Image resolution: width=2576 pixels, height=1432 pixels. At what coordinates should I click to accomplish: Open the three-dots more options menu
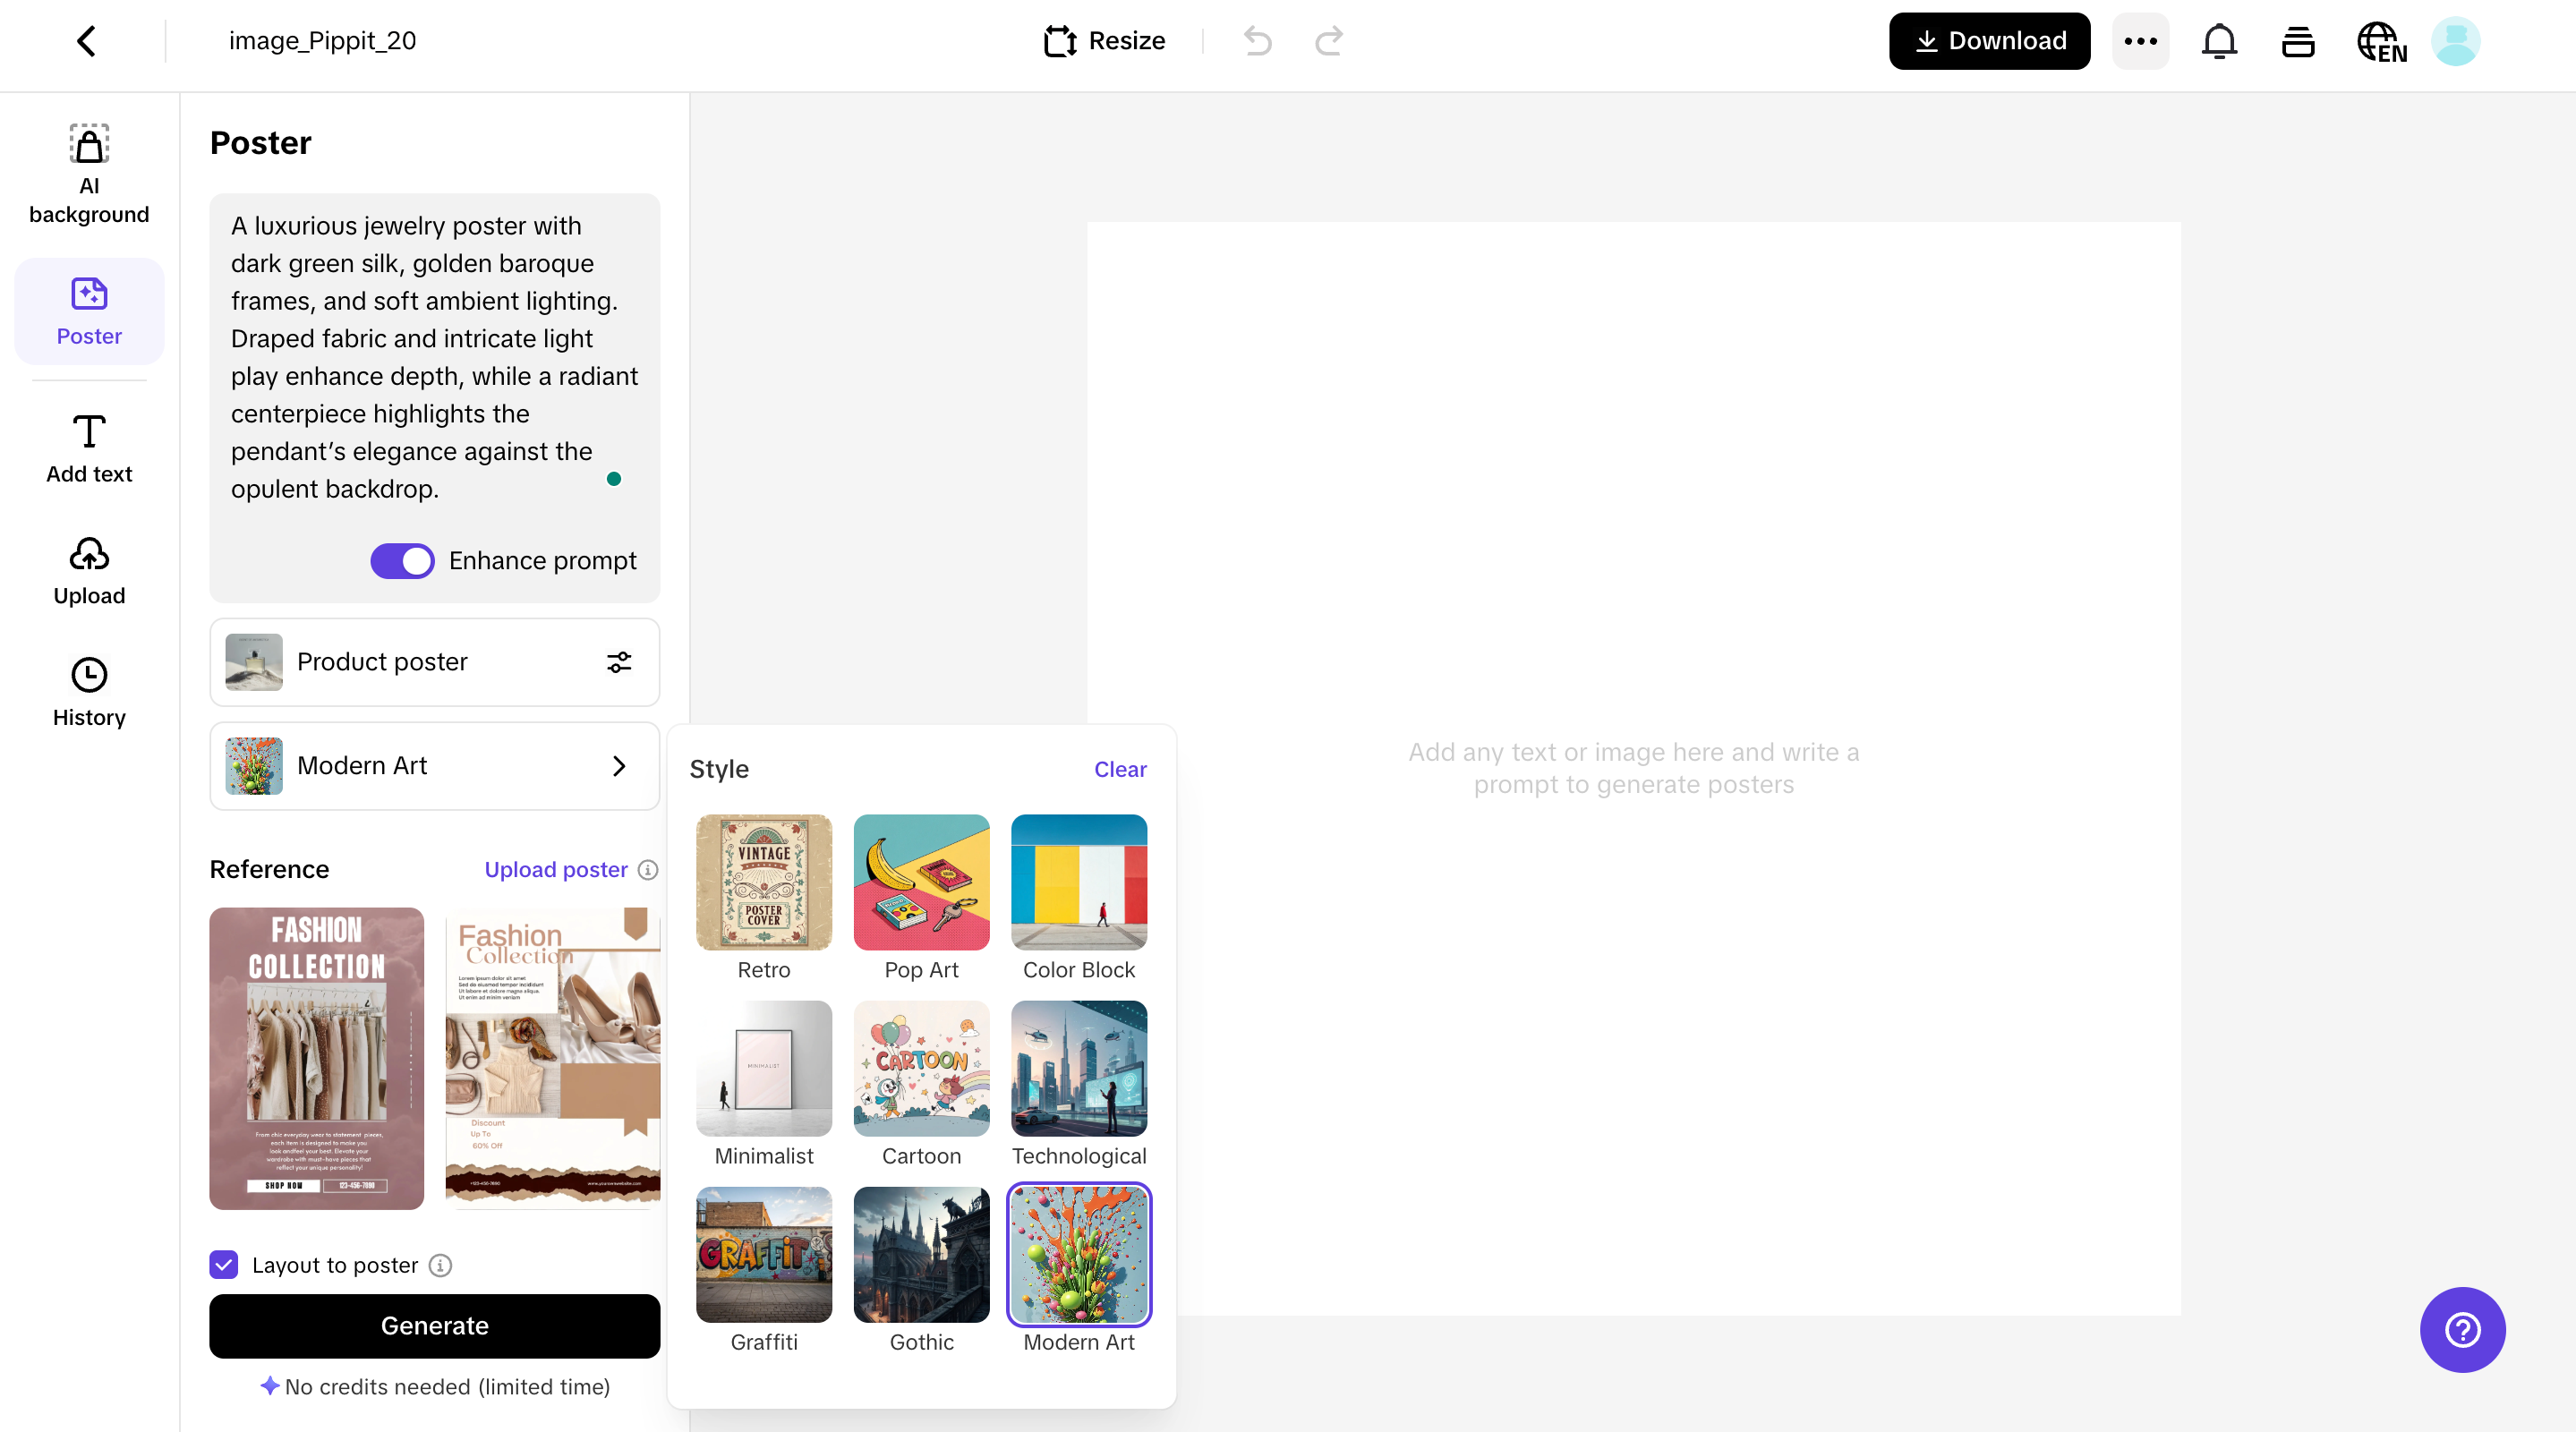pos(2140,41)
